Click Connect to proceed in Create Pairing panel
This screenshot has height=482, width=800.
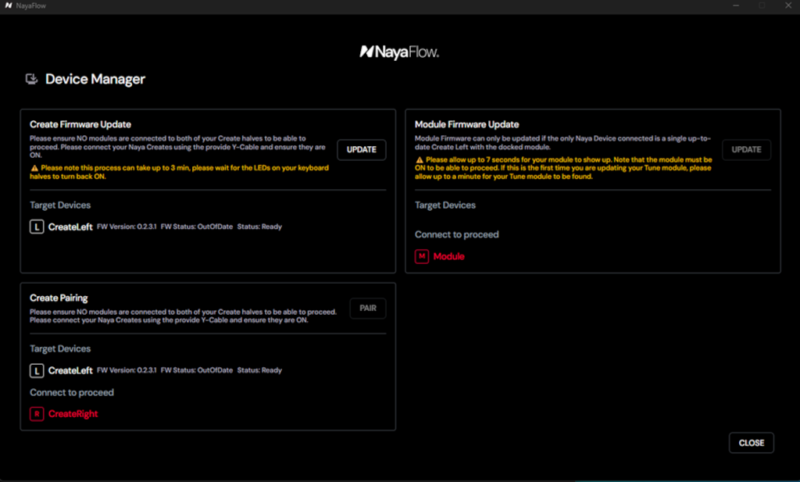71,393
